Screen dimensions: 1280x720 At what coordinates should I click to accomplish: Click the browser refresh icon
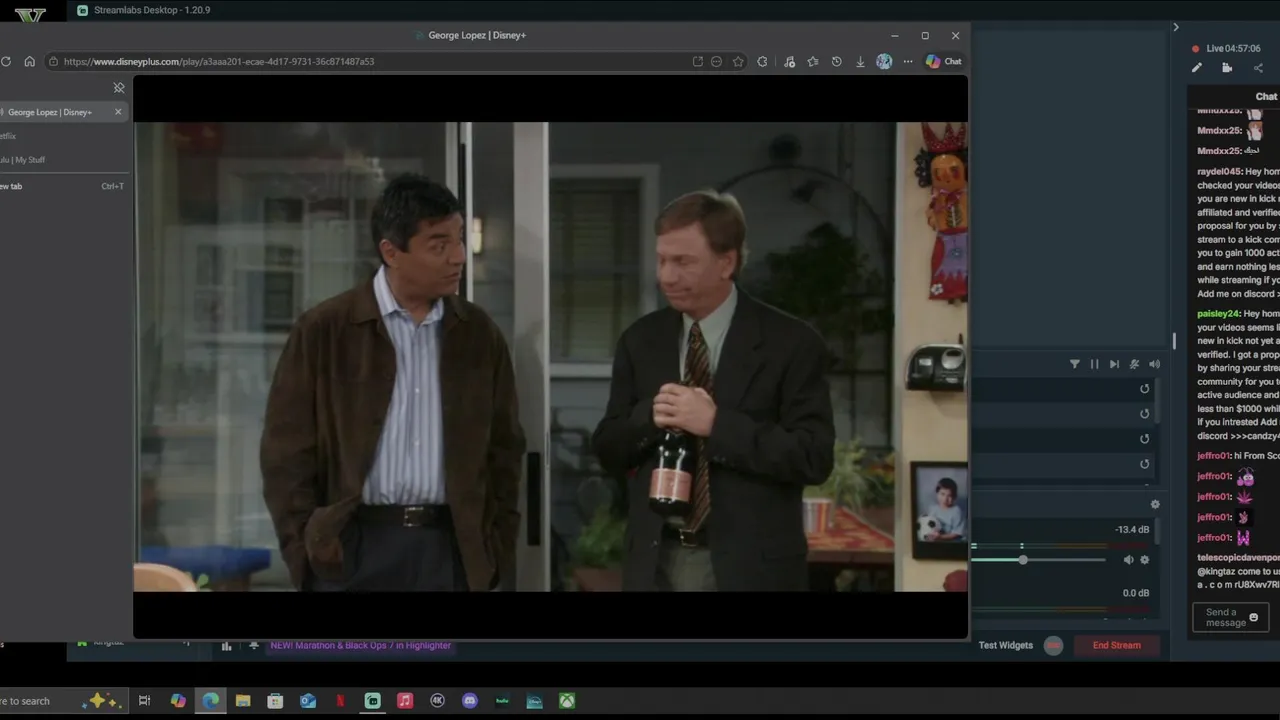tap(6, 61)
